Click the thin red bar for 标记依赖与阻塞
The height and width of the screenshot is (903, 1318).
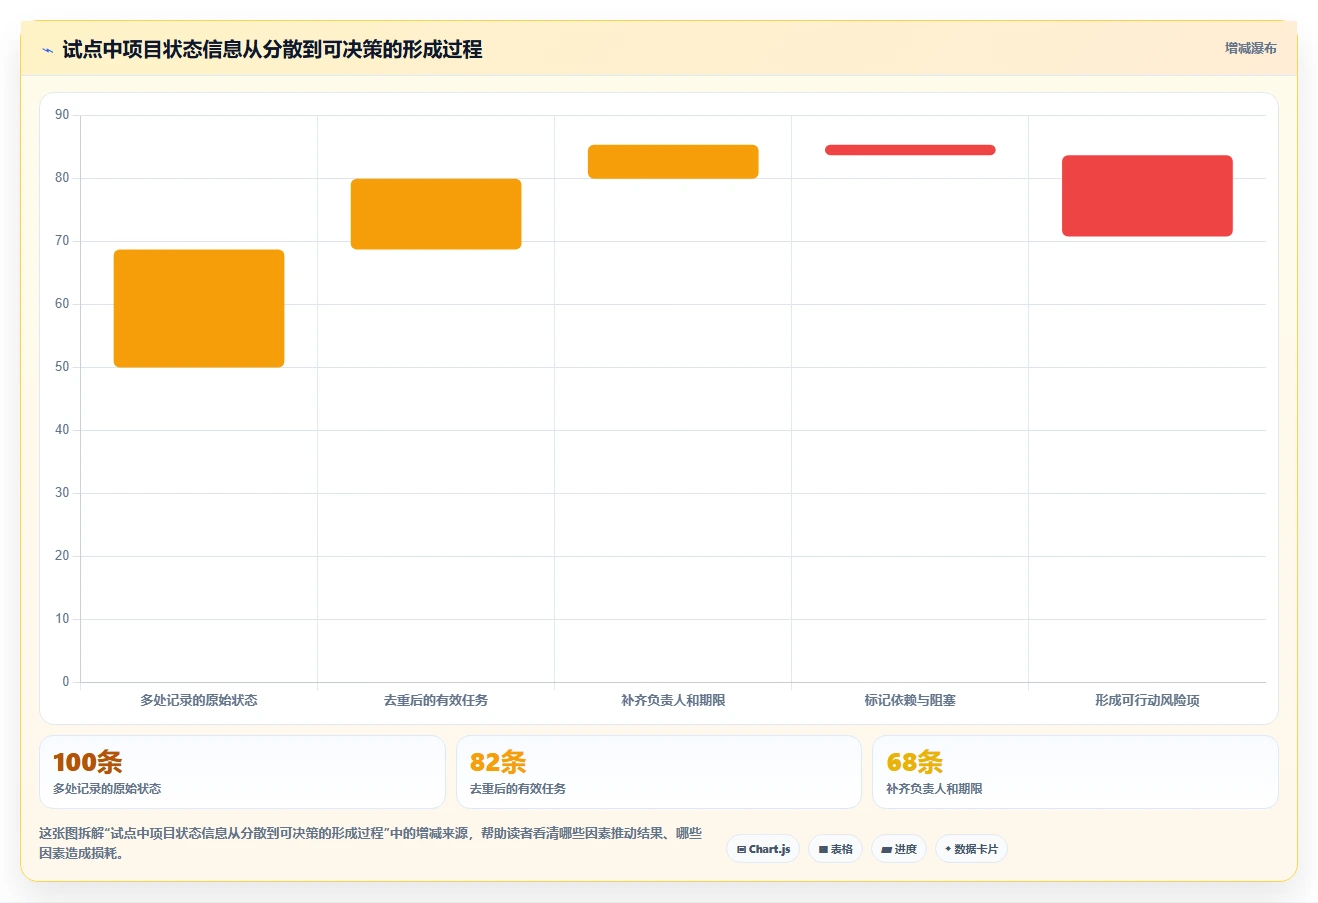pos(910,150)
